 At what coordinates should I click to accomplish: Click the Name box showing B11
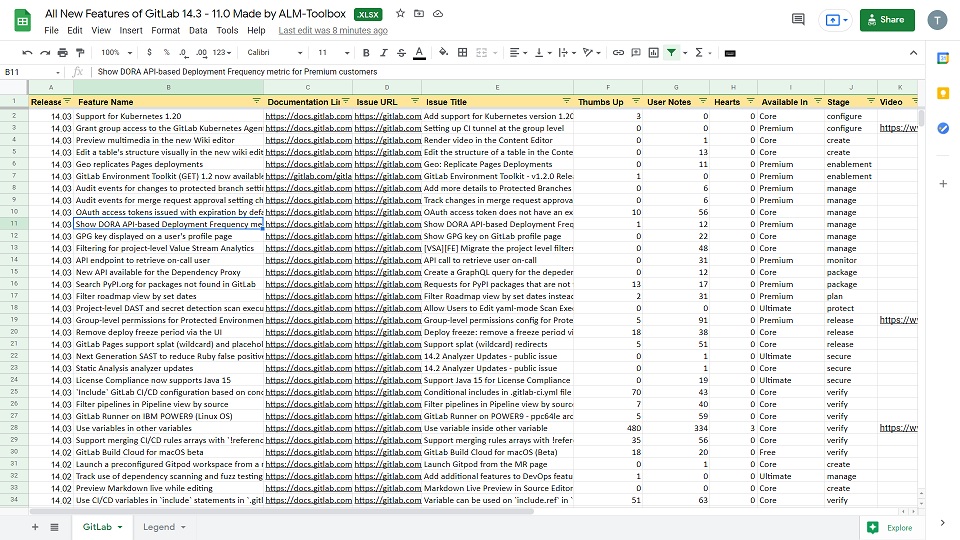click(x=32, y=72)
